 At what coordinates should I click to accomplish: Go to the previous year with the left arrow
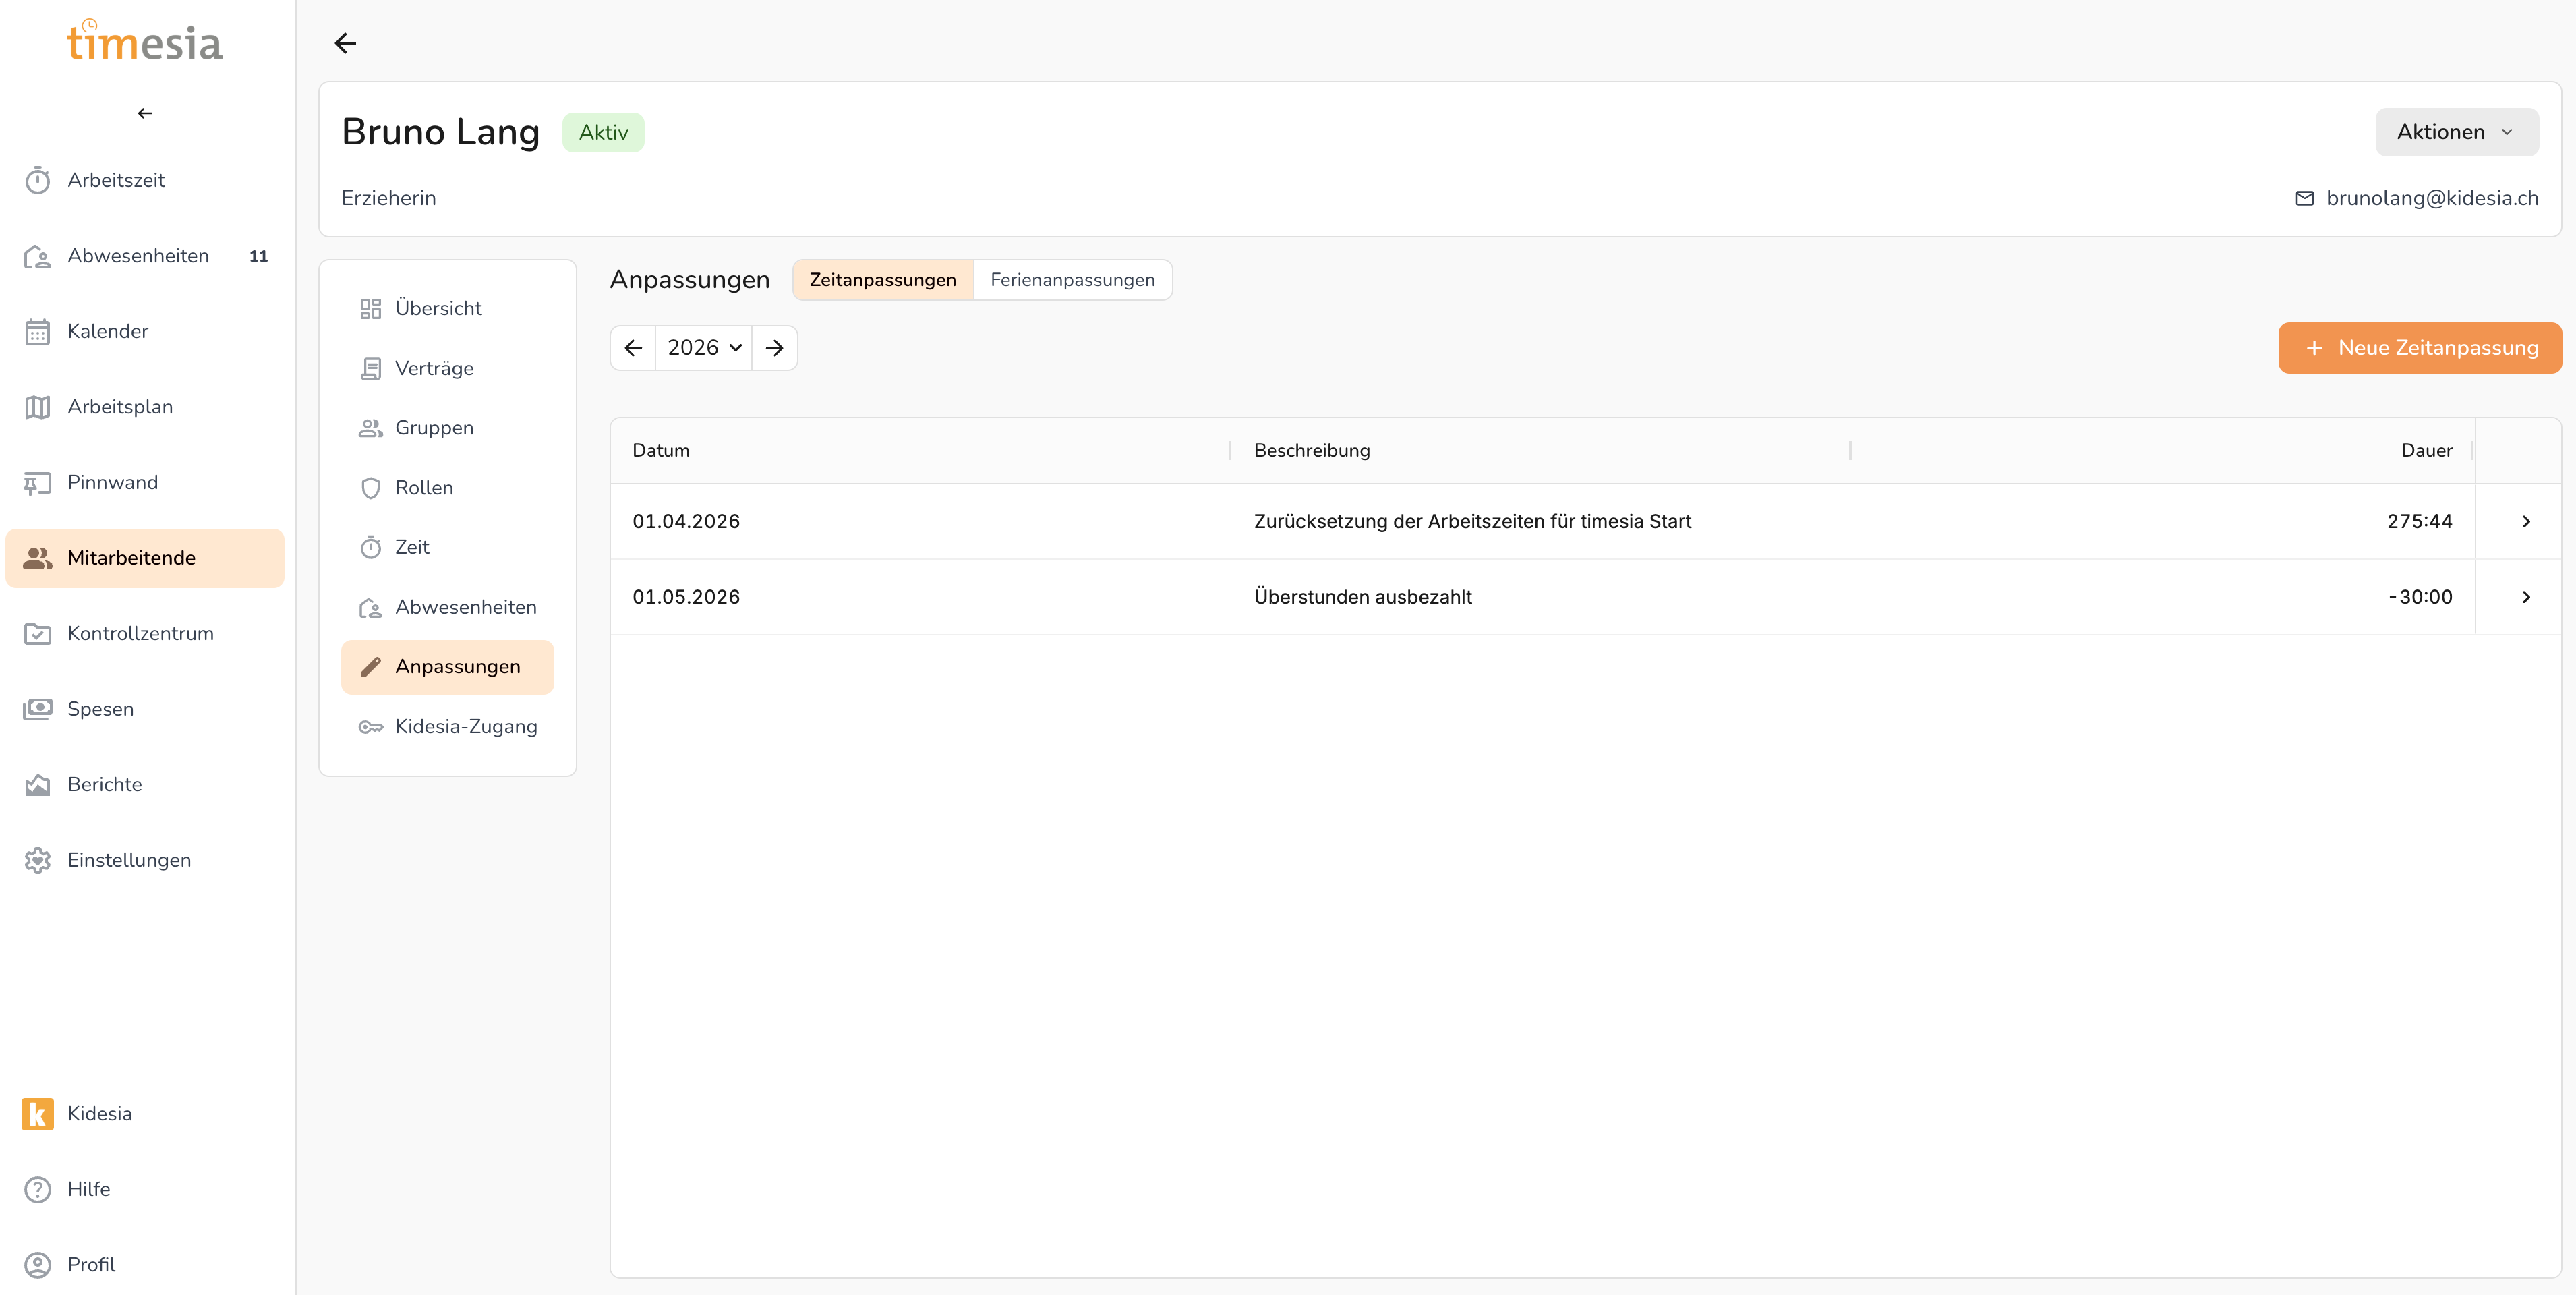tap(633, 348)
